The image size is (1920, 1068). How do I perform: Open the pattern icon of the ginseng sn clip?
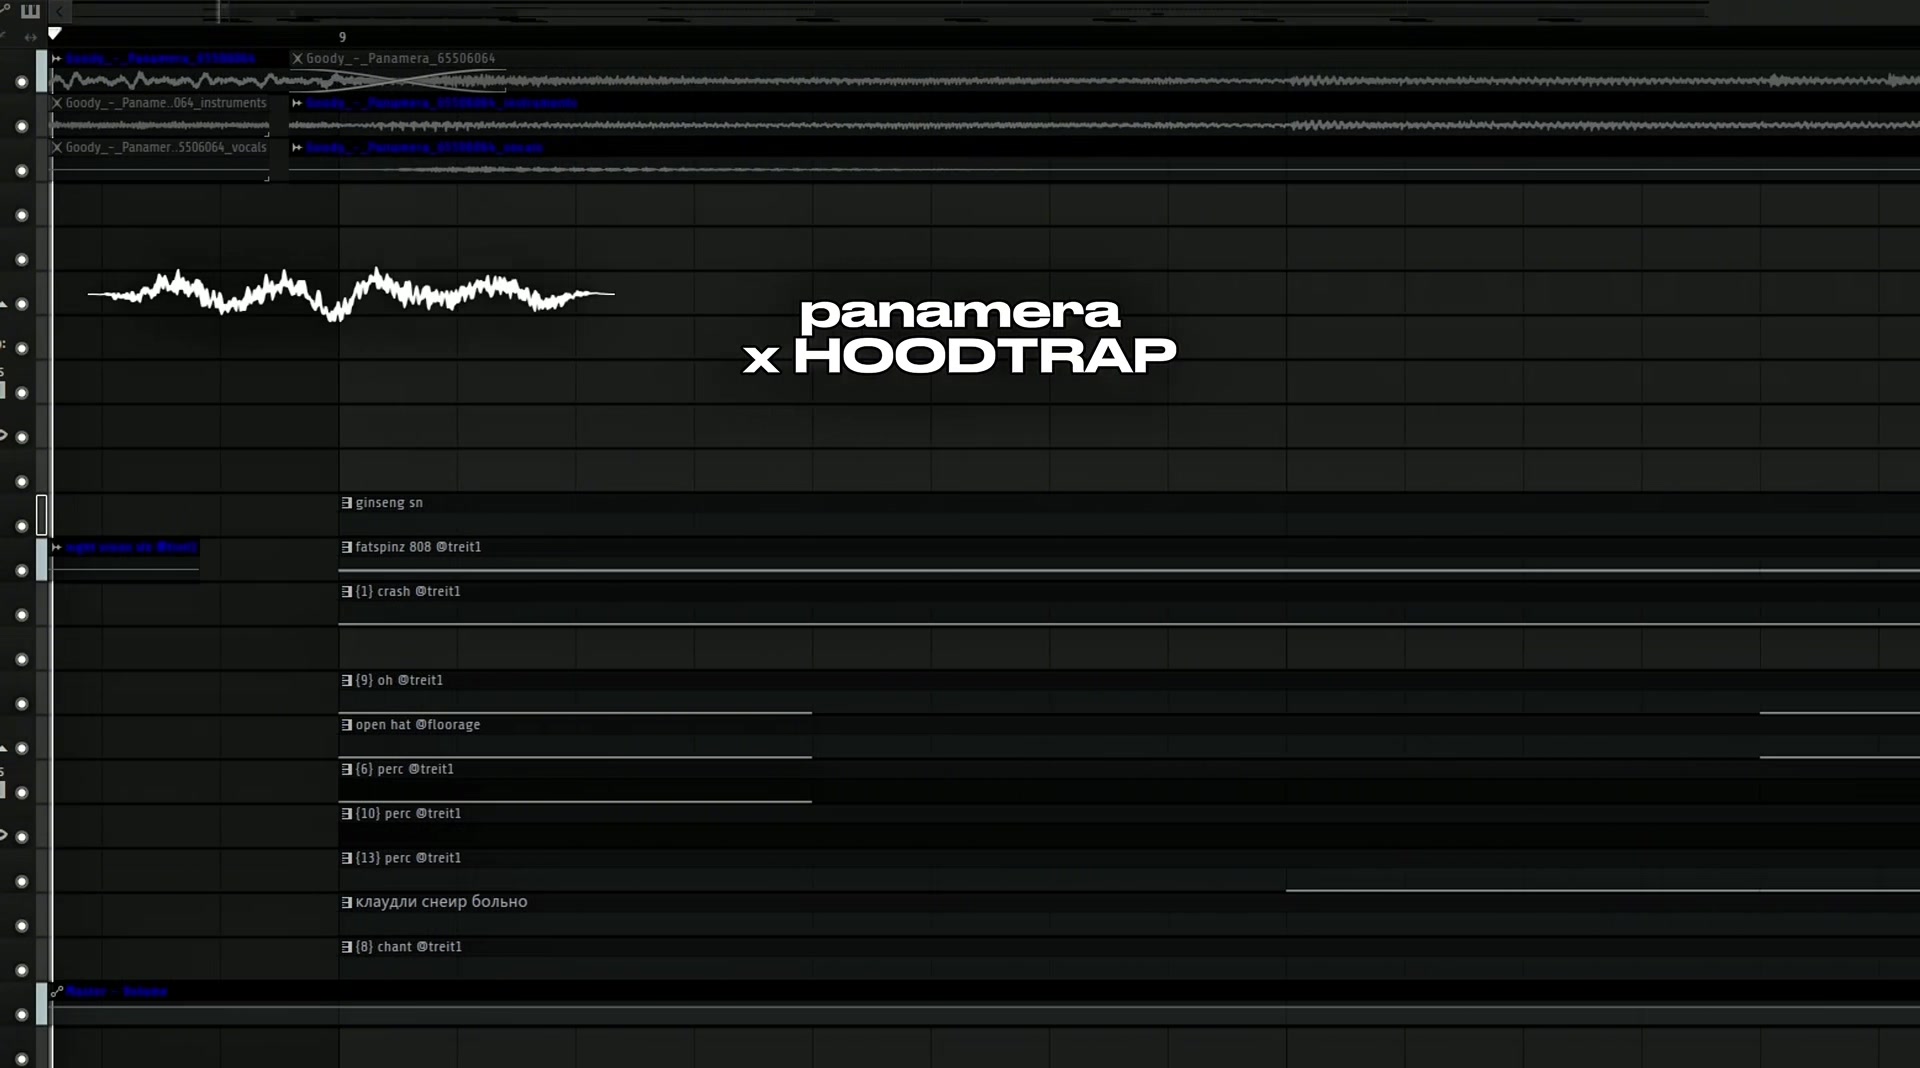347,503
